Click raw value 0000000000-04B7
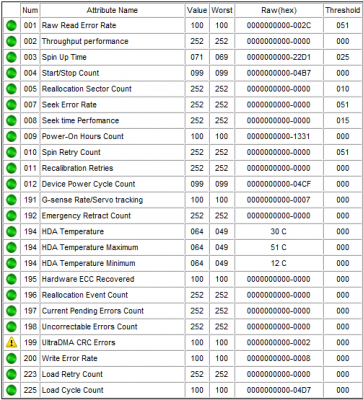The height and width of the screenshot is (400, 363). pyautogui.click(x=279, y=73)
